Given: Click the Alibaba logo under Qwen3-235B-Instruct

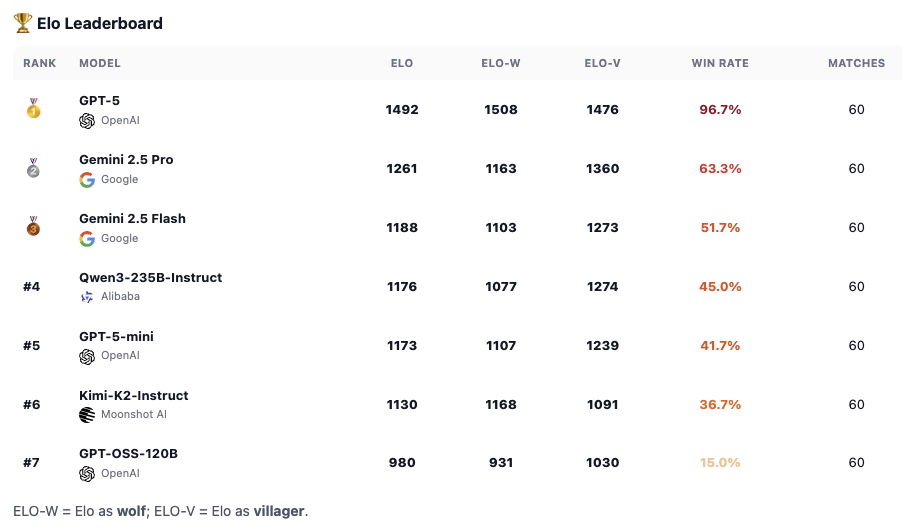Looking at the screenshot, I should [87, 297].
